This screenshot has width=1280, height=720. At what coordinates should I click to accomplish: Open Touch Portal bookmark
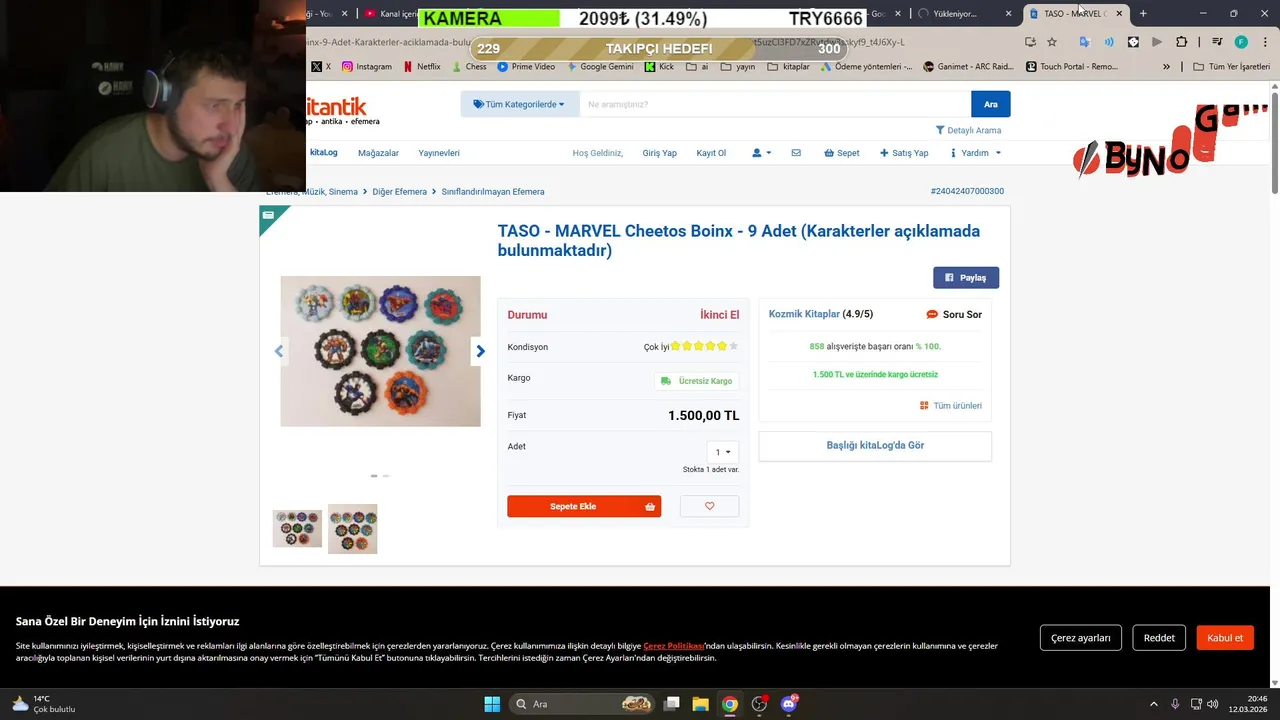point(1072,67)
